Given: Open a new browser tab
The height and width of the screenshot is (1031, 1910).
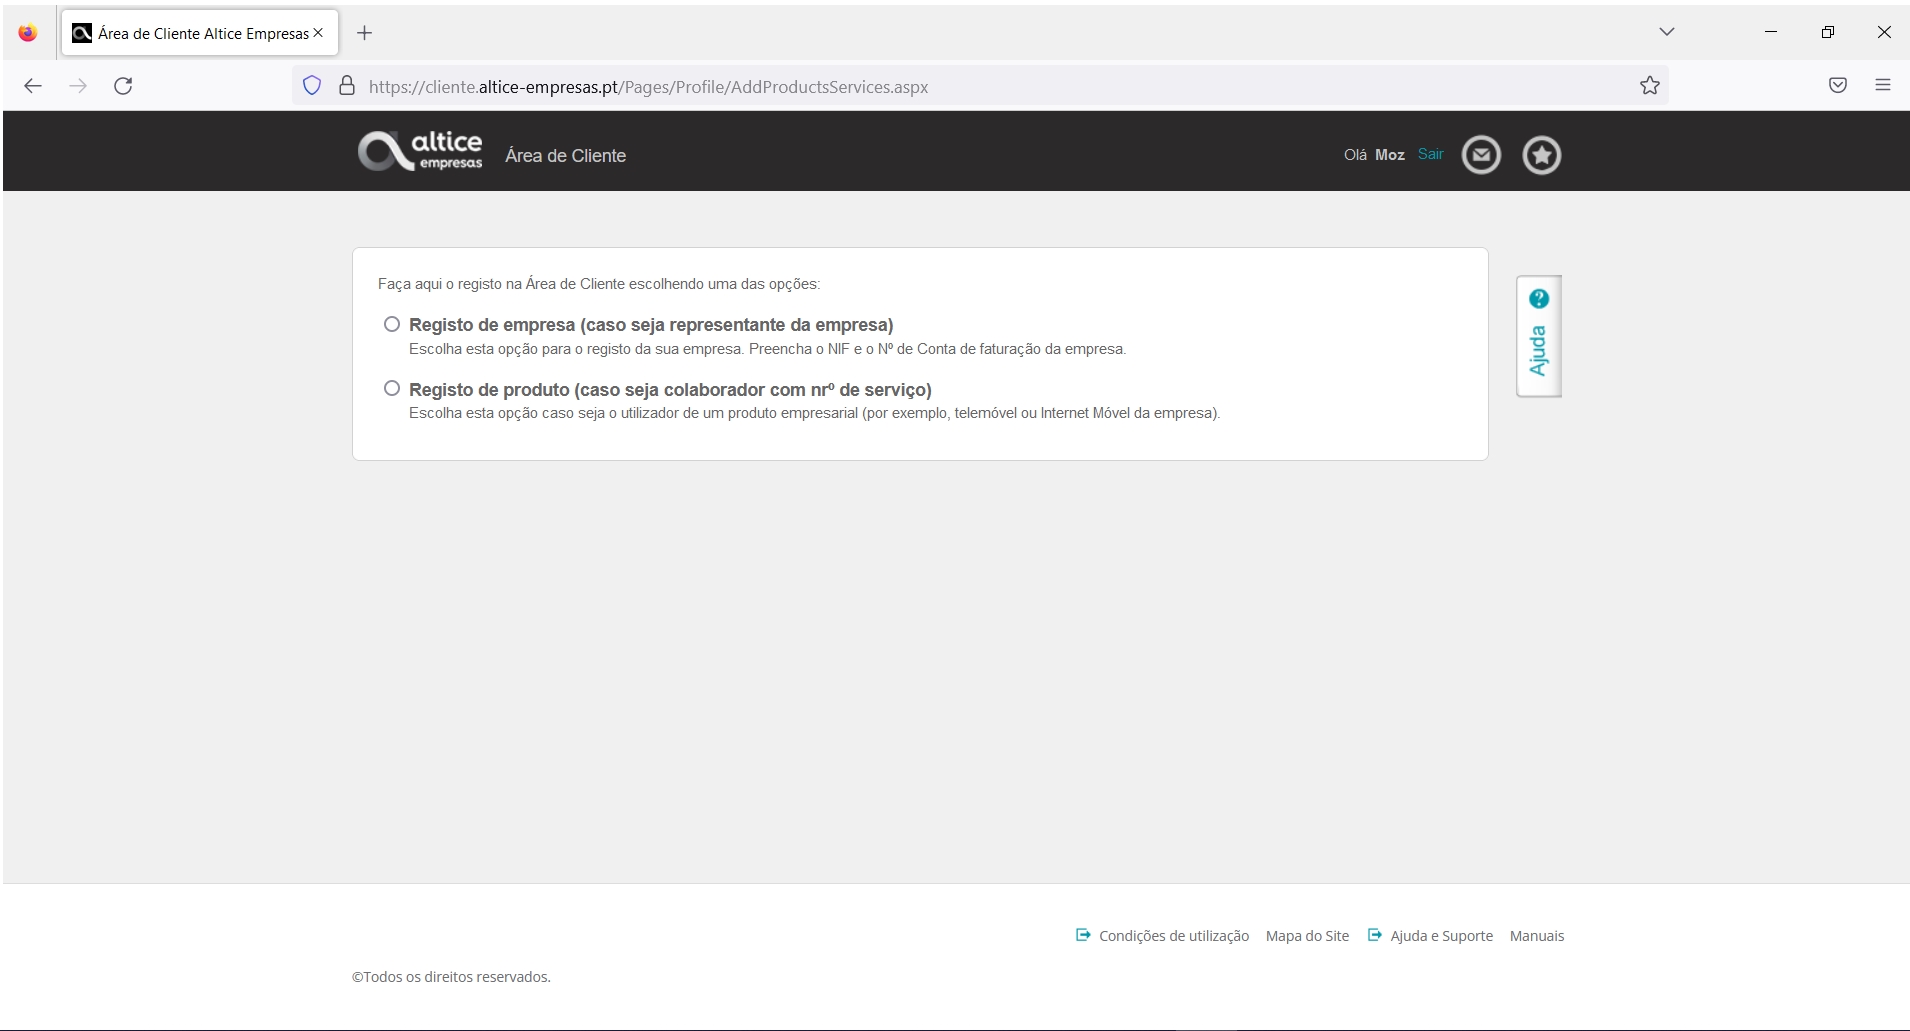Looking at the screenshot, I should 364,33.
